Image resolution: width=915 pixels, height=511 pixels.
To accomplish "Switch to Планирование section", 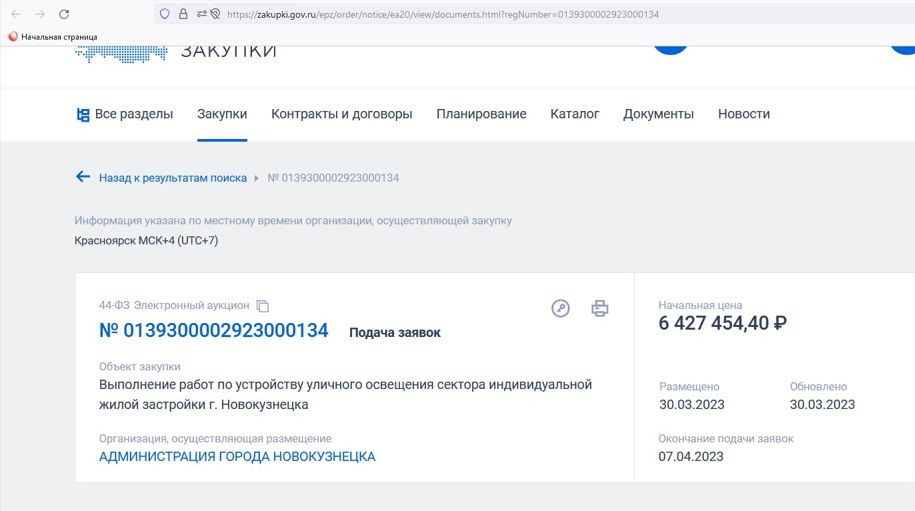I will point(481,114).
